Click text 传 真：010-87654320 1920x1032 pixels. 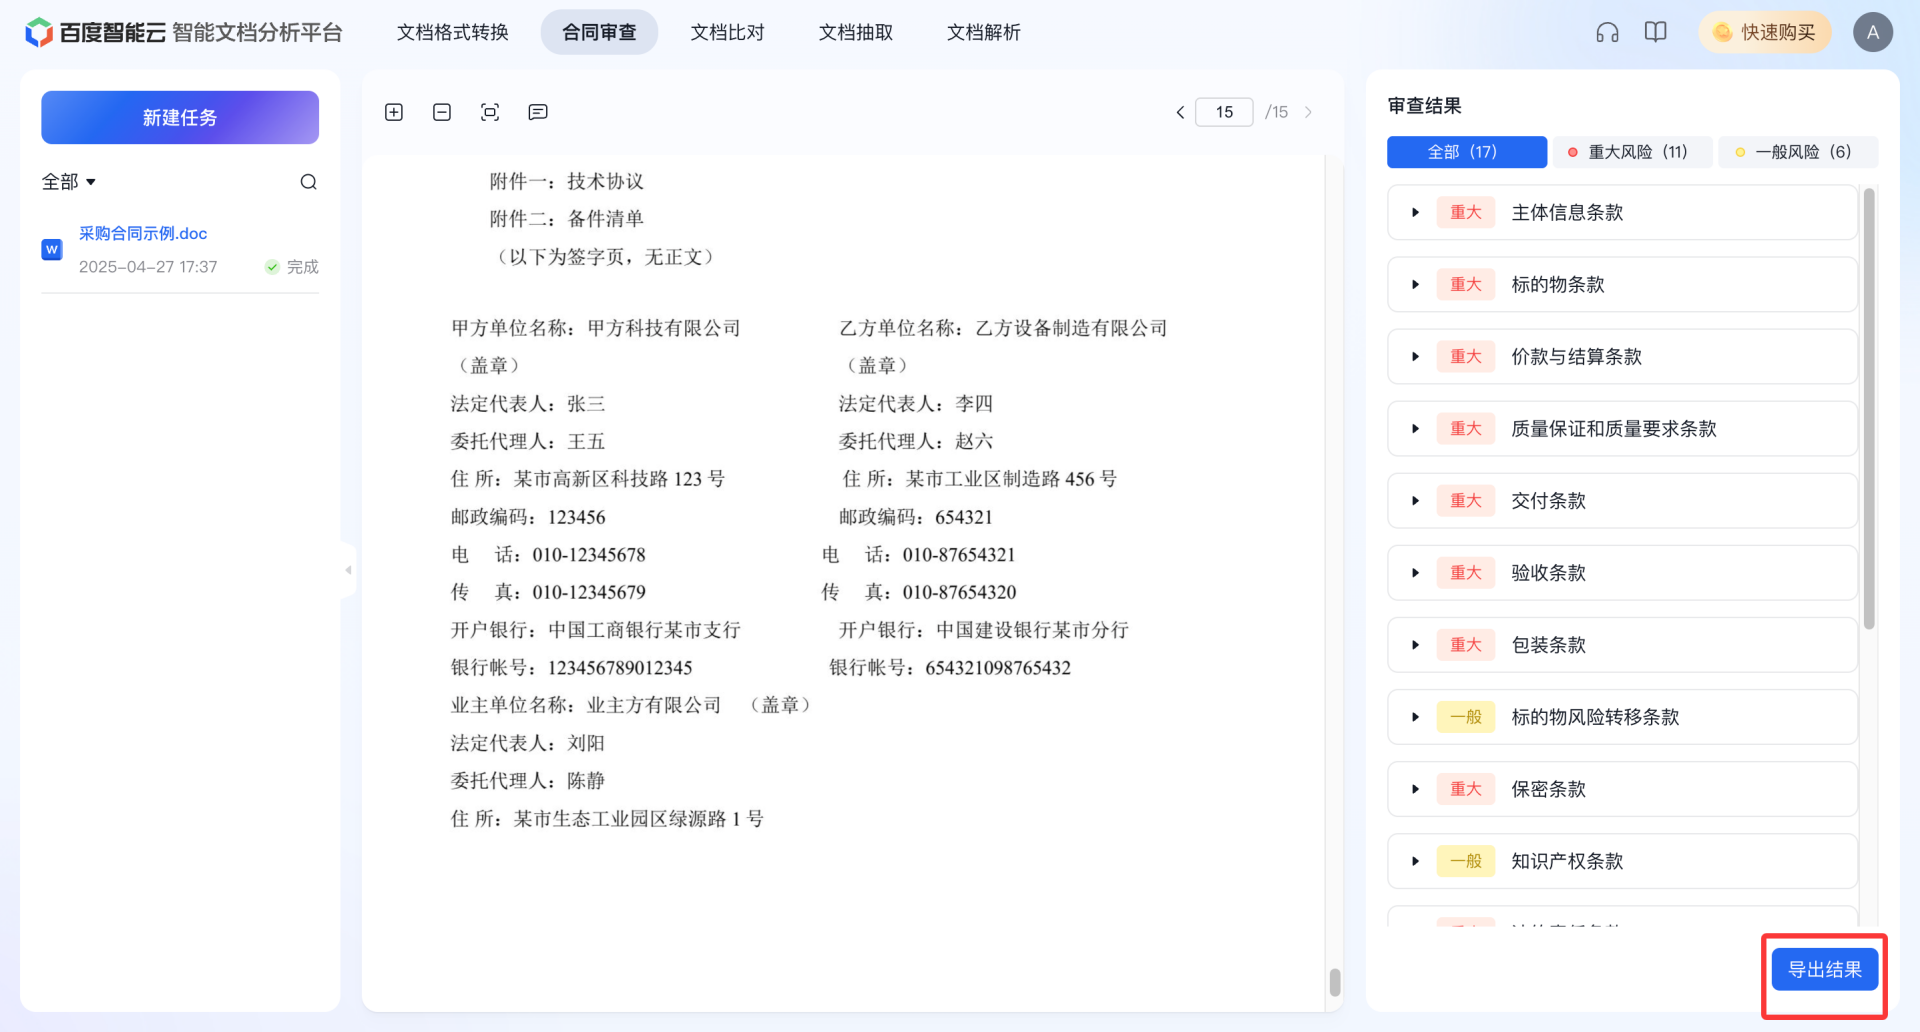point(919,592)
